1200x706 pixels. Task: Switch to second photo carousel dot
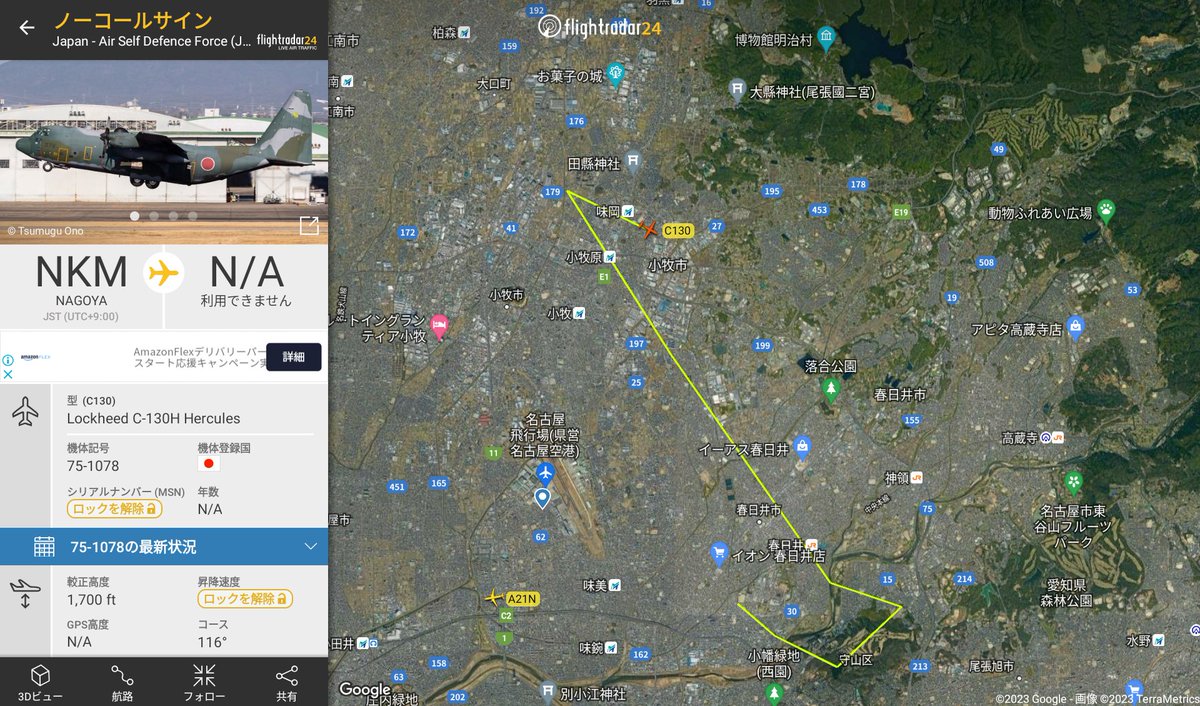click(153, 216)
